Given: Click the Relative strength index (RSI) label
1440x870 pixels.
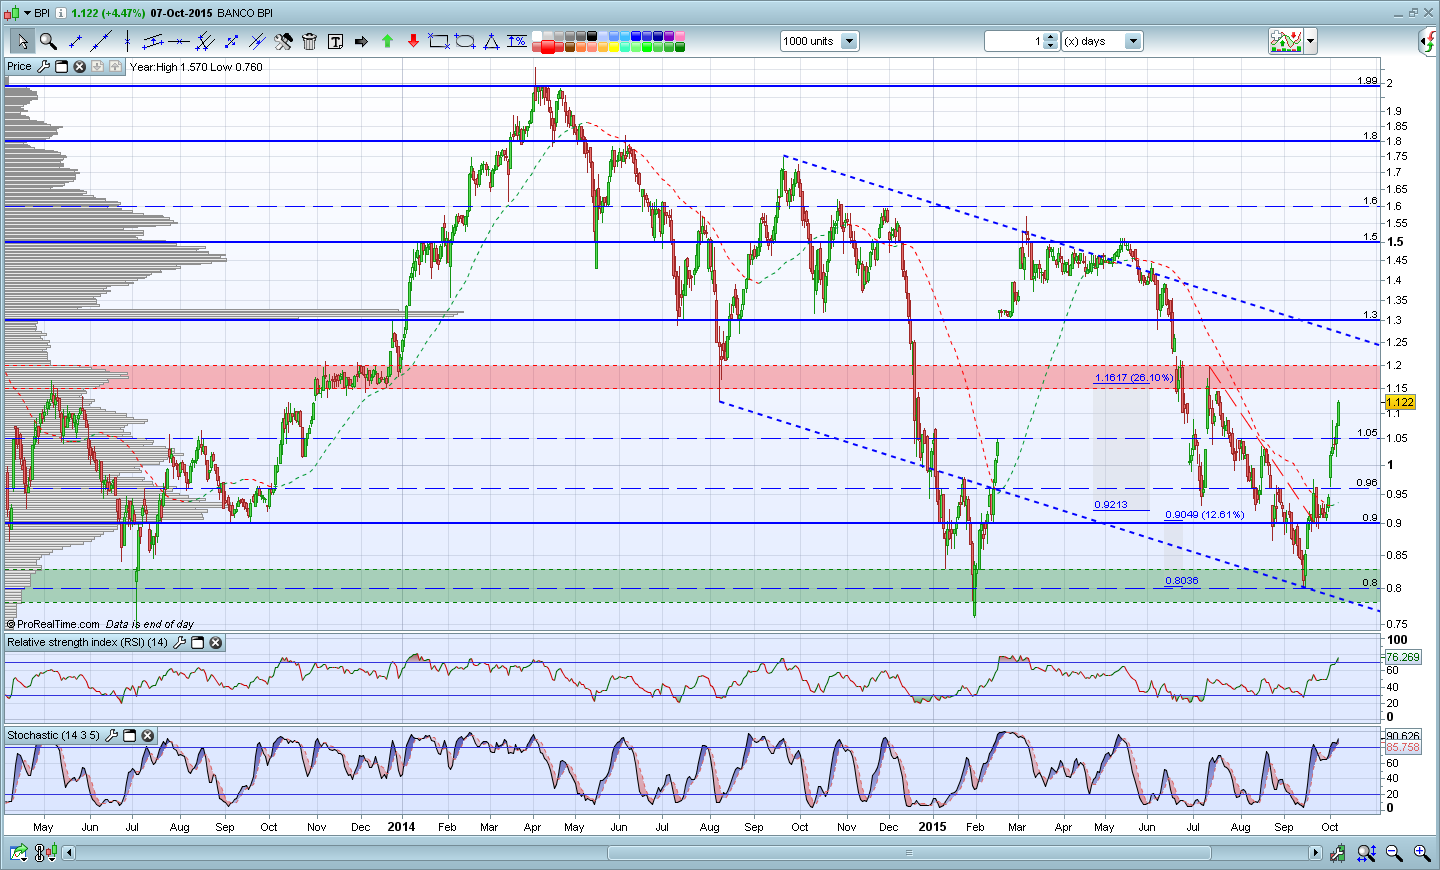Looking at the screenshot, I should 87,642.
